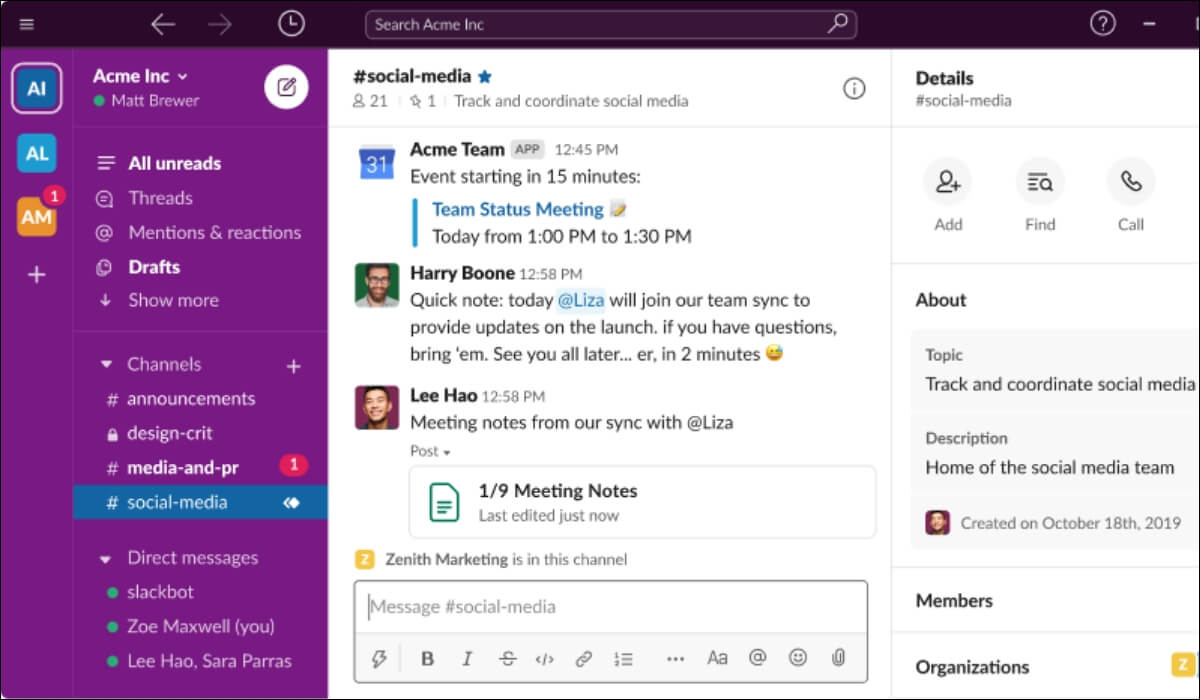Open more formatting options ellipsis
Image resolution: width=1200 pixels, height=700 pixels.
(x=675, y=658)
